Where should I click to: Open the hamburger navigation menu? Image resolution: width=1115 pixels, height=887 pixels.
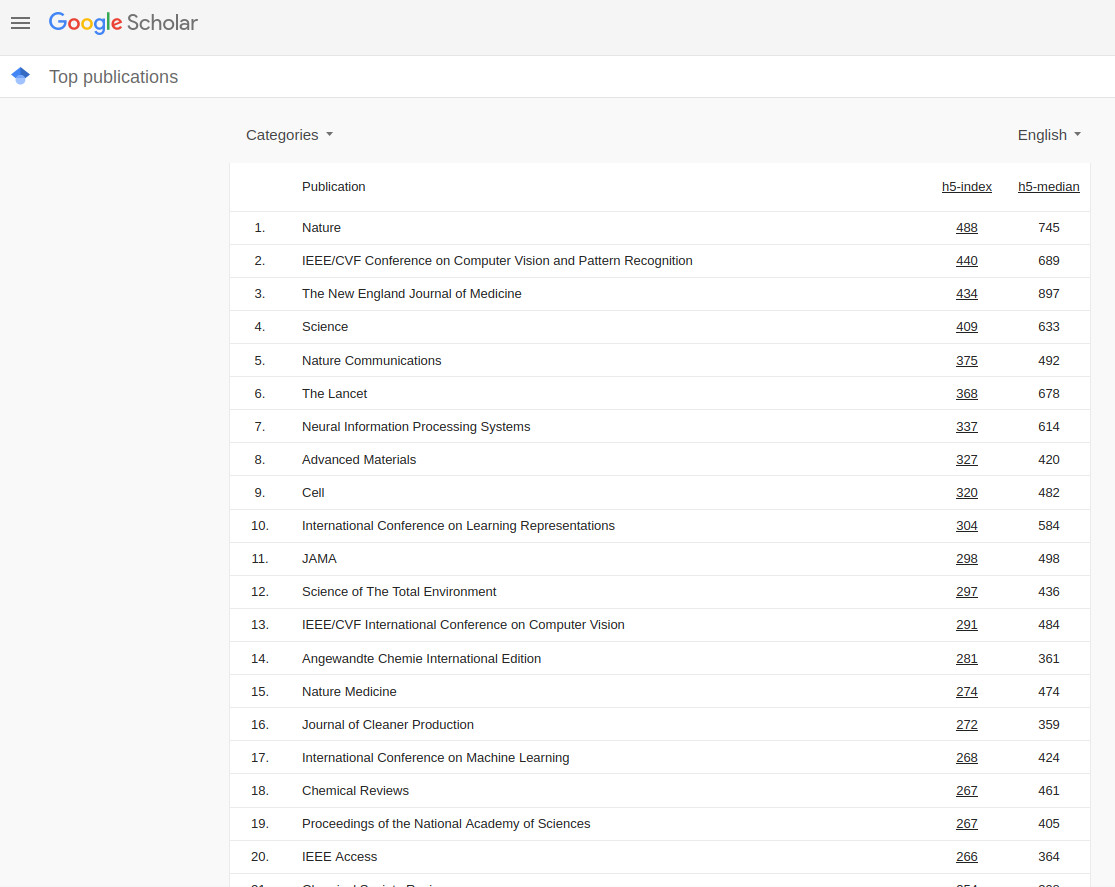click(x=20, y=23)
